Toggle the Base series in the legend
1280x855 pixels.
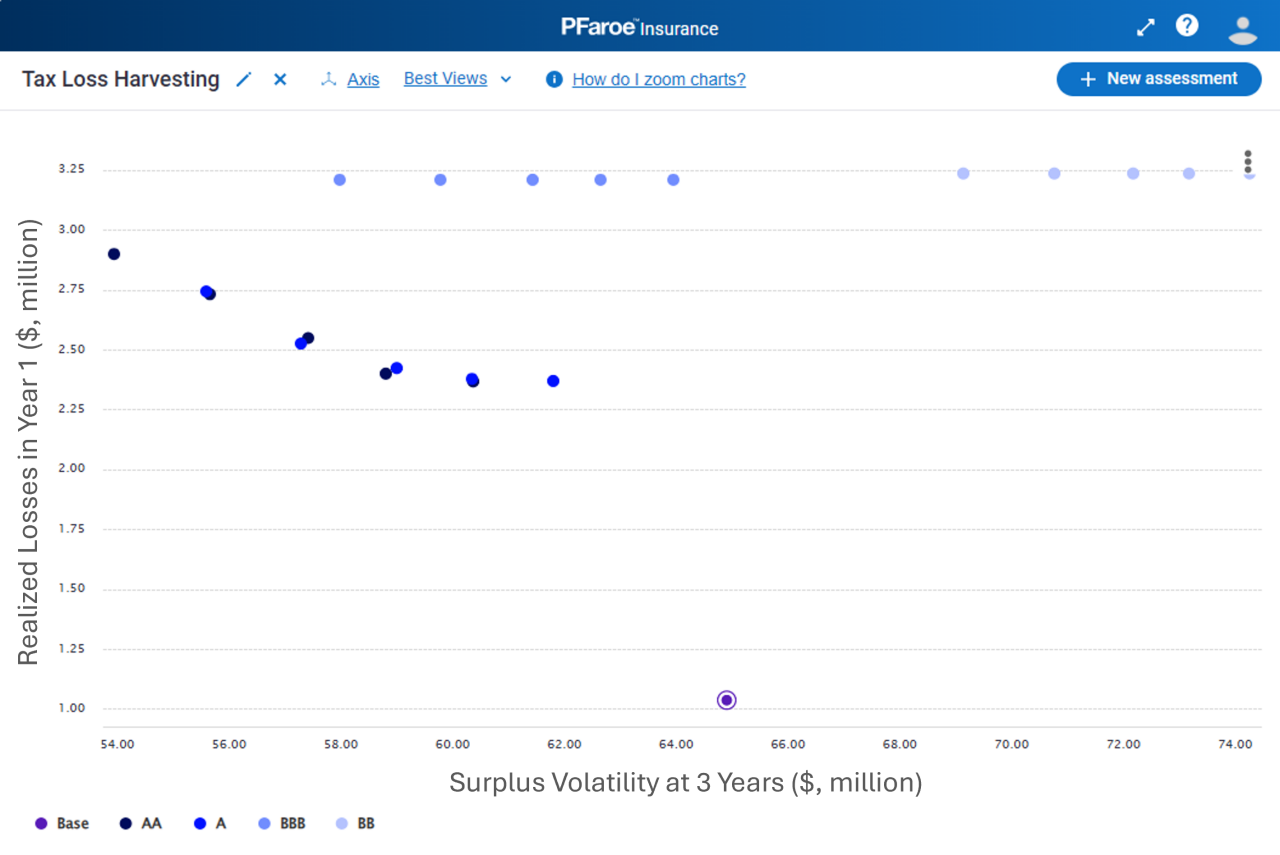[62, 824]
